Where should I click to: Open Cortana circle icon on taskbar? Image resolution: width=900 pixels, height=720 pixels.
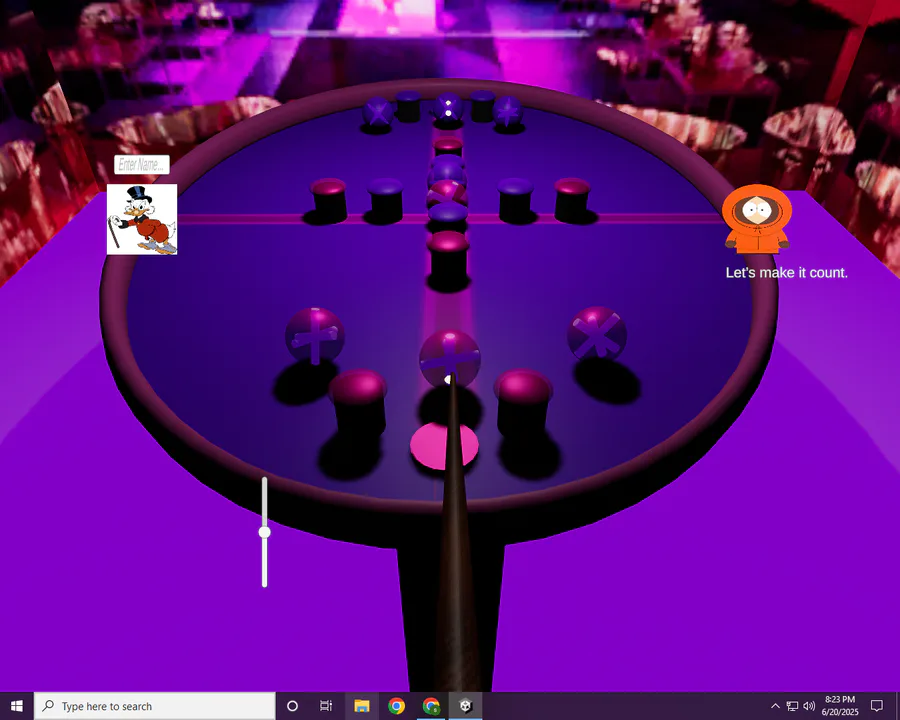[x=292, y=706]
